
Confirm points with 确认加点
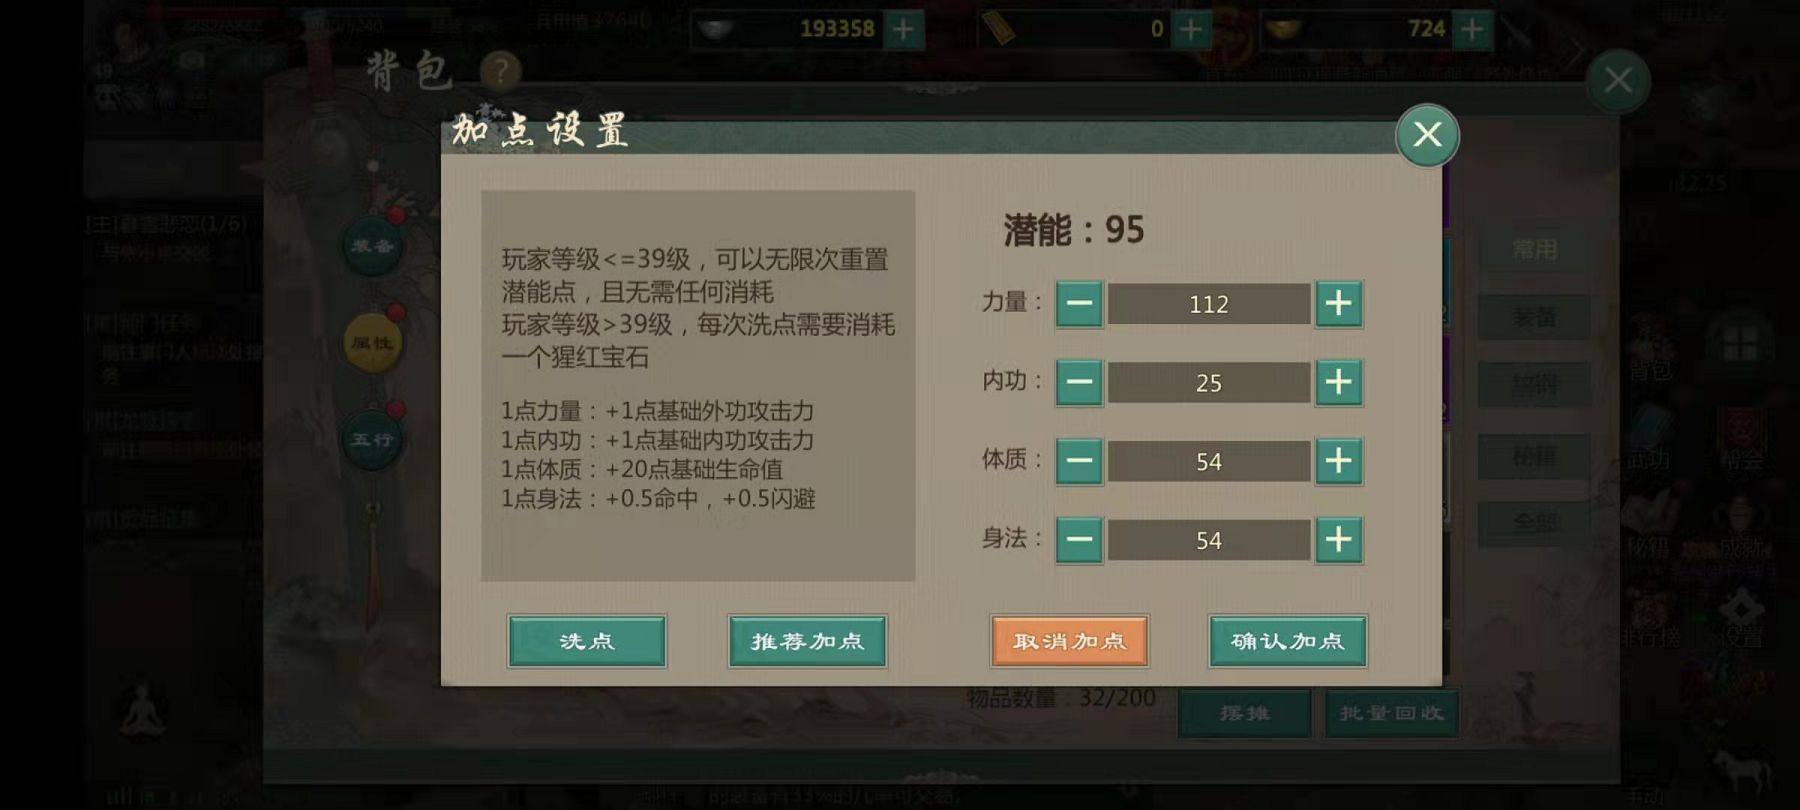pos(1288,641)
